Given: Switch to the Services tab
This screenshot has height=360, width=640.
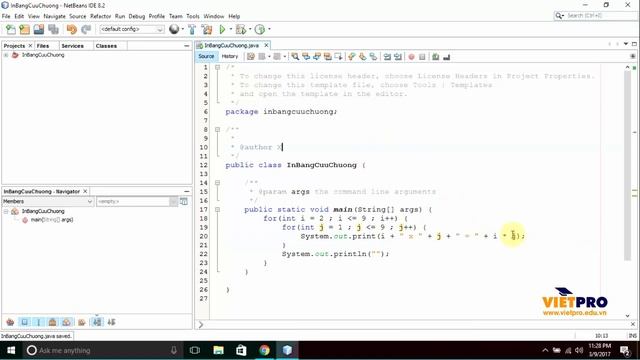Looking at the screenshot, I should click(x=72, y=46).
